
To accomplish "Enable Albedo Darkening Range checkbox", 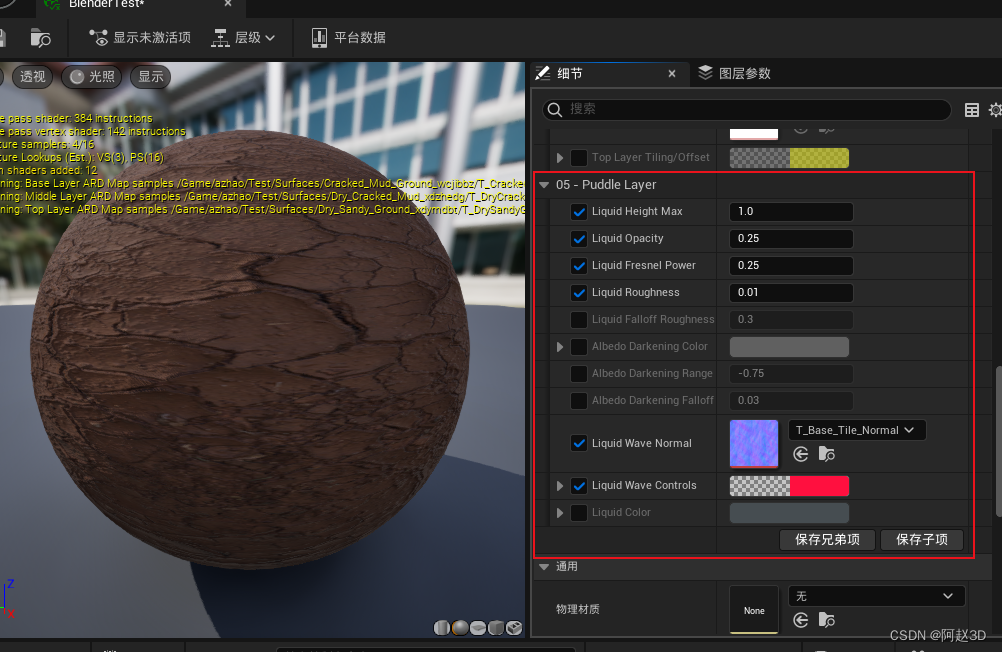I will click(x=579, y=373).
